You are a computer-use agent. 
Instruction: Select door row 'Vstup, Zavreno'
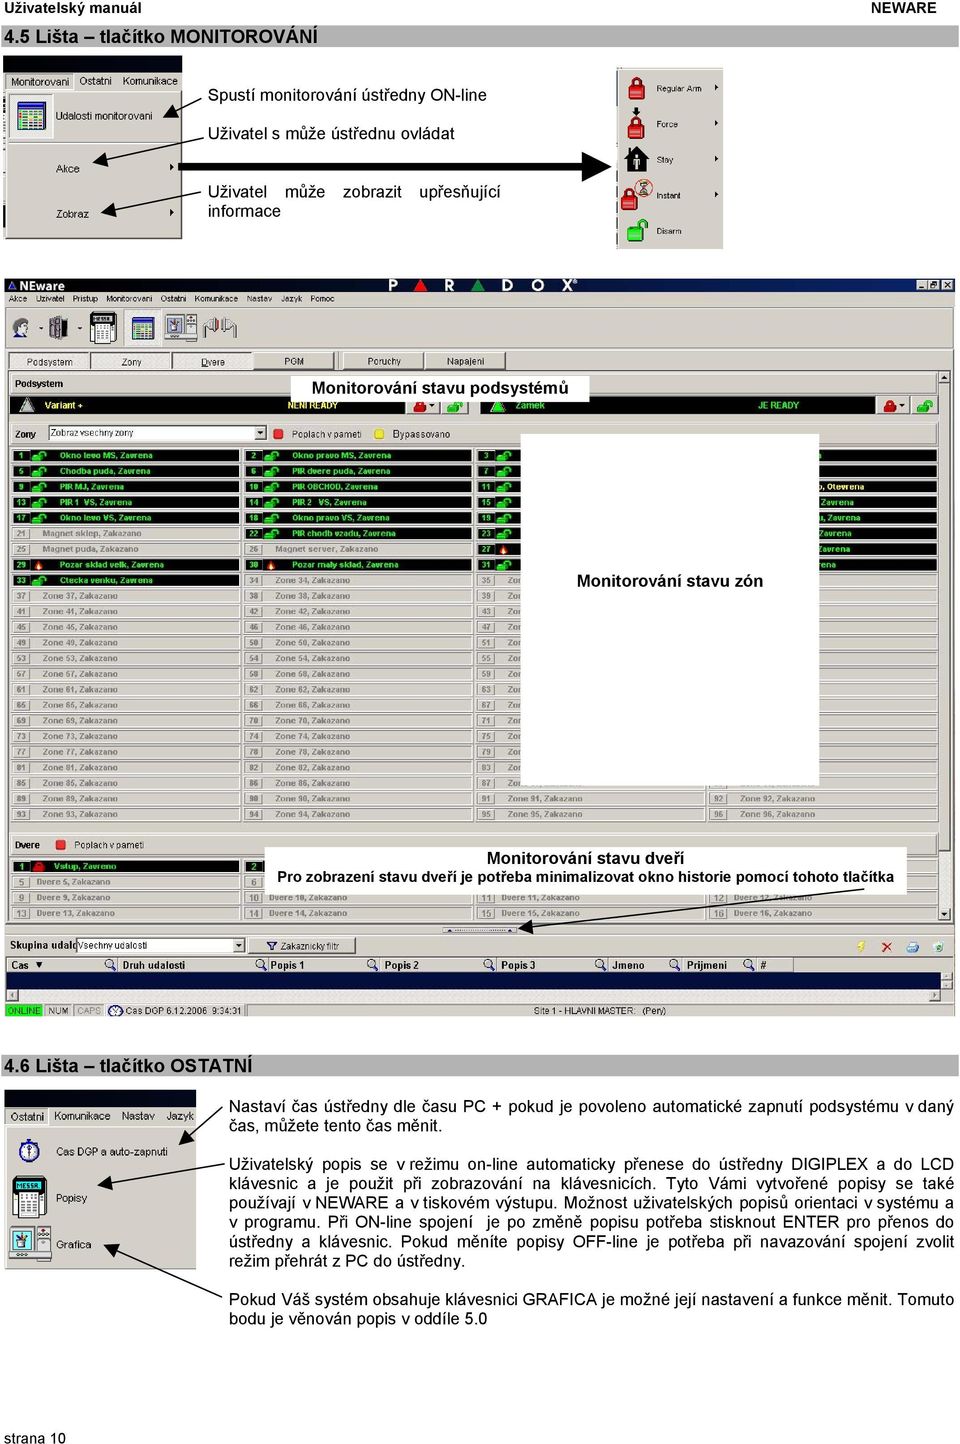click(126, 867)
